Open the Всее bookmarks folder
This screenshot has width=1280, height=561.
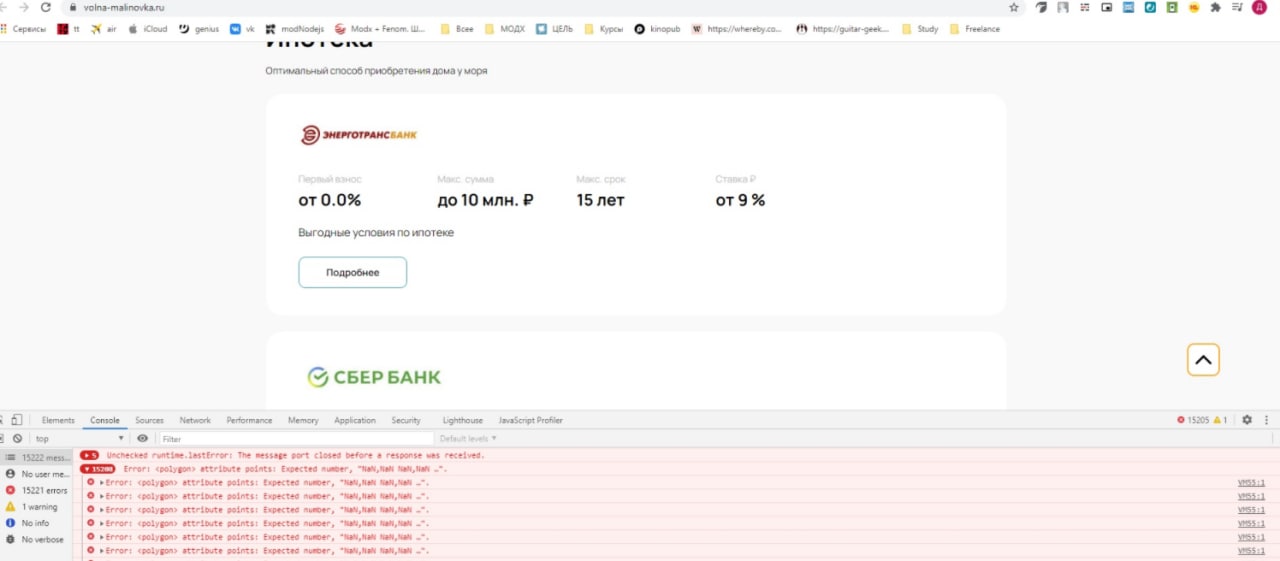[457, 29]
